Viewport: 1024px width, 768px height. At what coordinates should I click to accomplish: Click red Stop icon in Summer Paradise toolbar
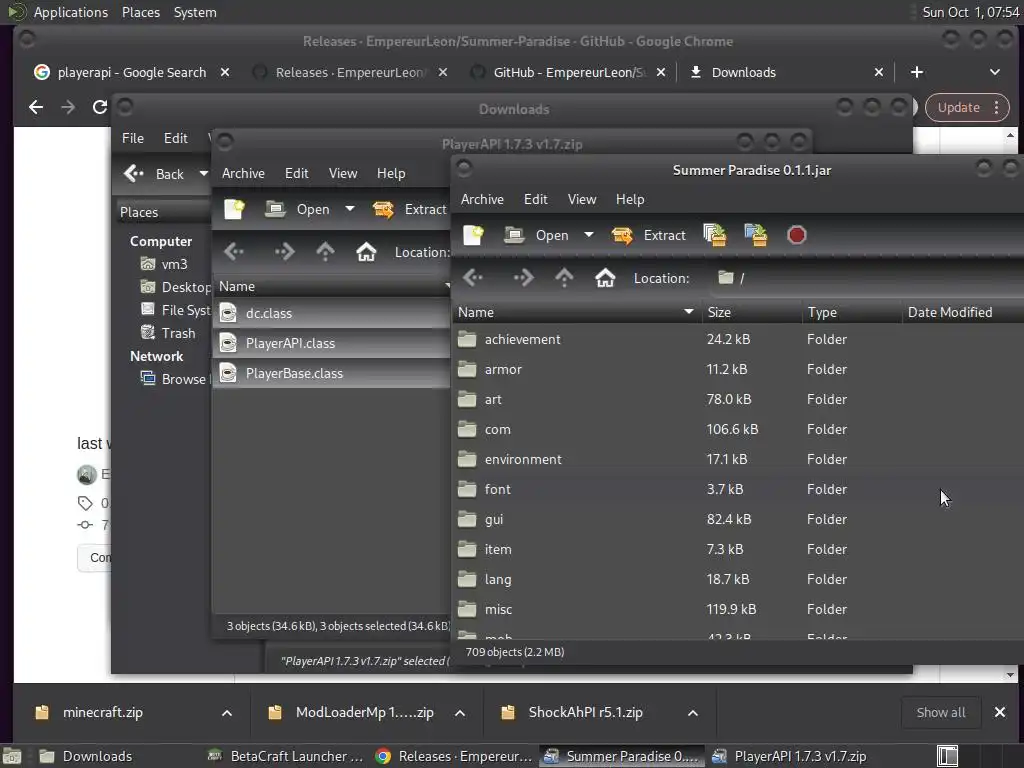tap(797, 235)
